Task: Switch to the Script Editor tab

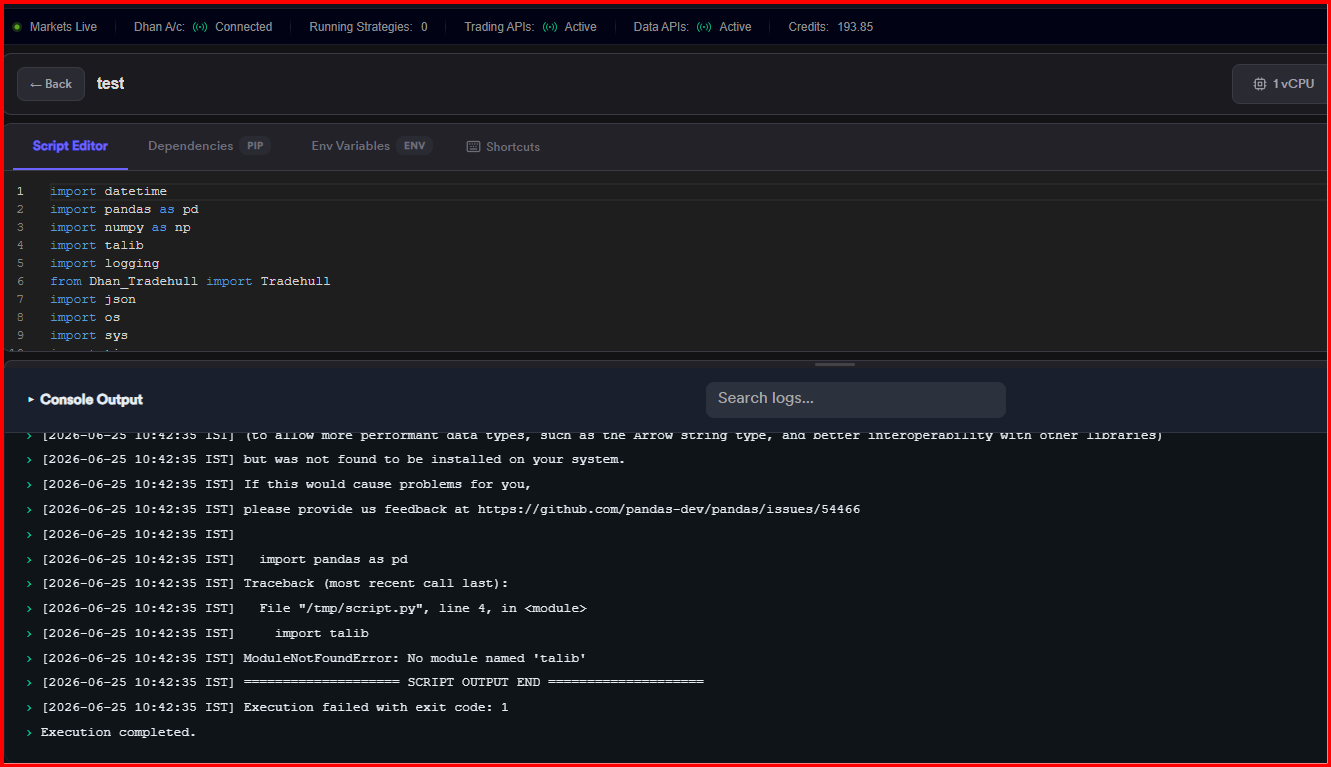Action: coord(70,146)
